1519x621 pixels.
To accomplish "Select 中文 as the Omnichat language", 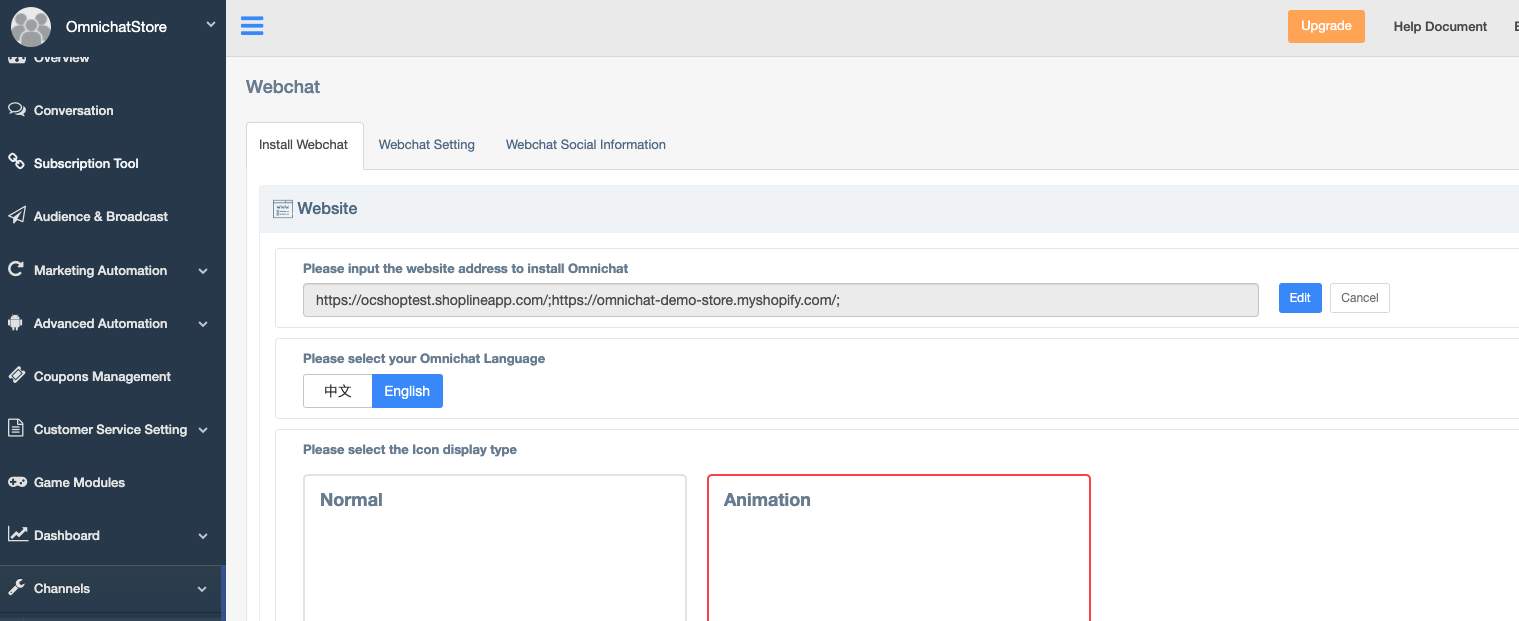I will (x=338, y=391).
